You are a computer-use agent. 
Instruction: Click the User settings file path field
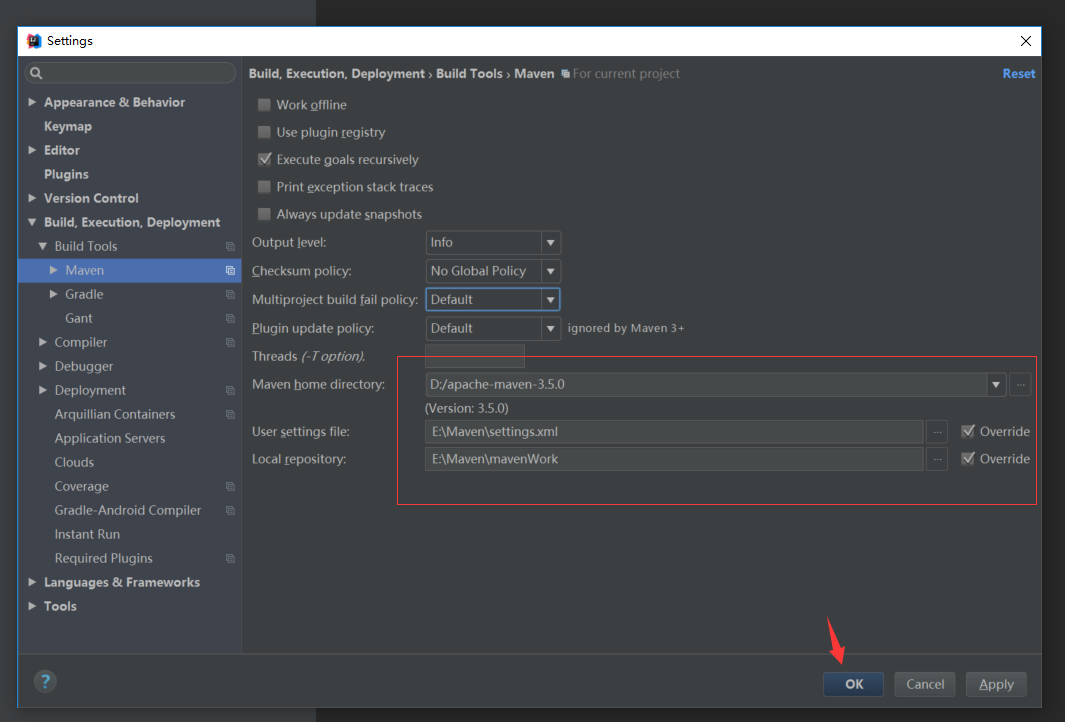(x=674, y=431)
